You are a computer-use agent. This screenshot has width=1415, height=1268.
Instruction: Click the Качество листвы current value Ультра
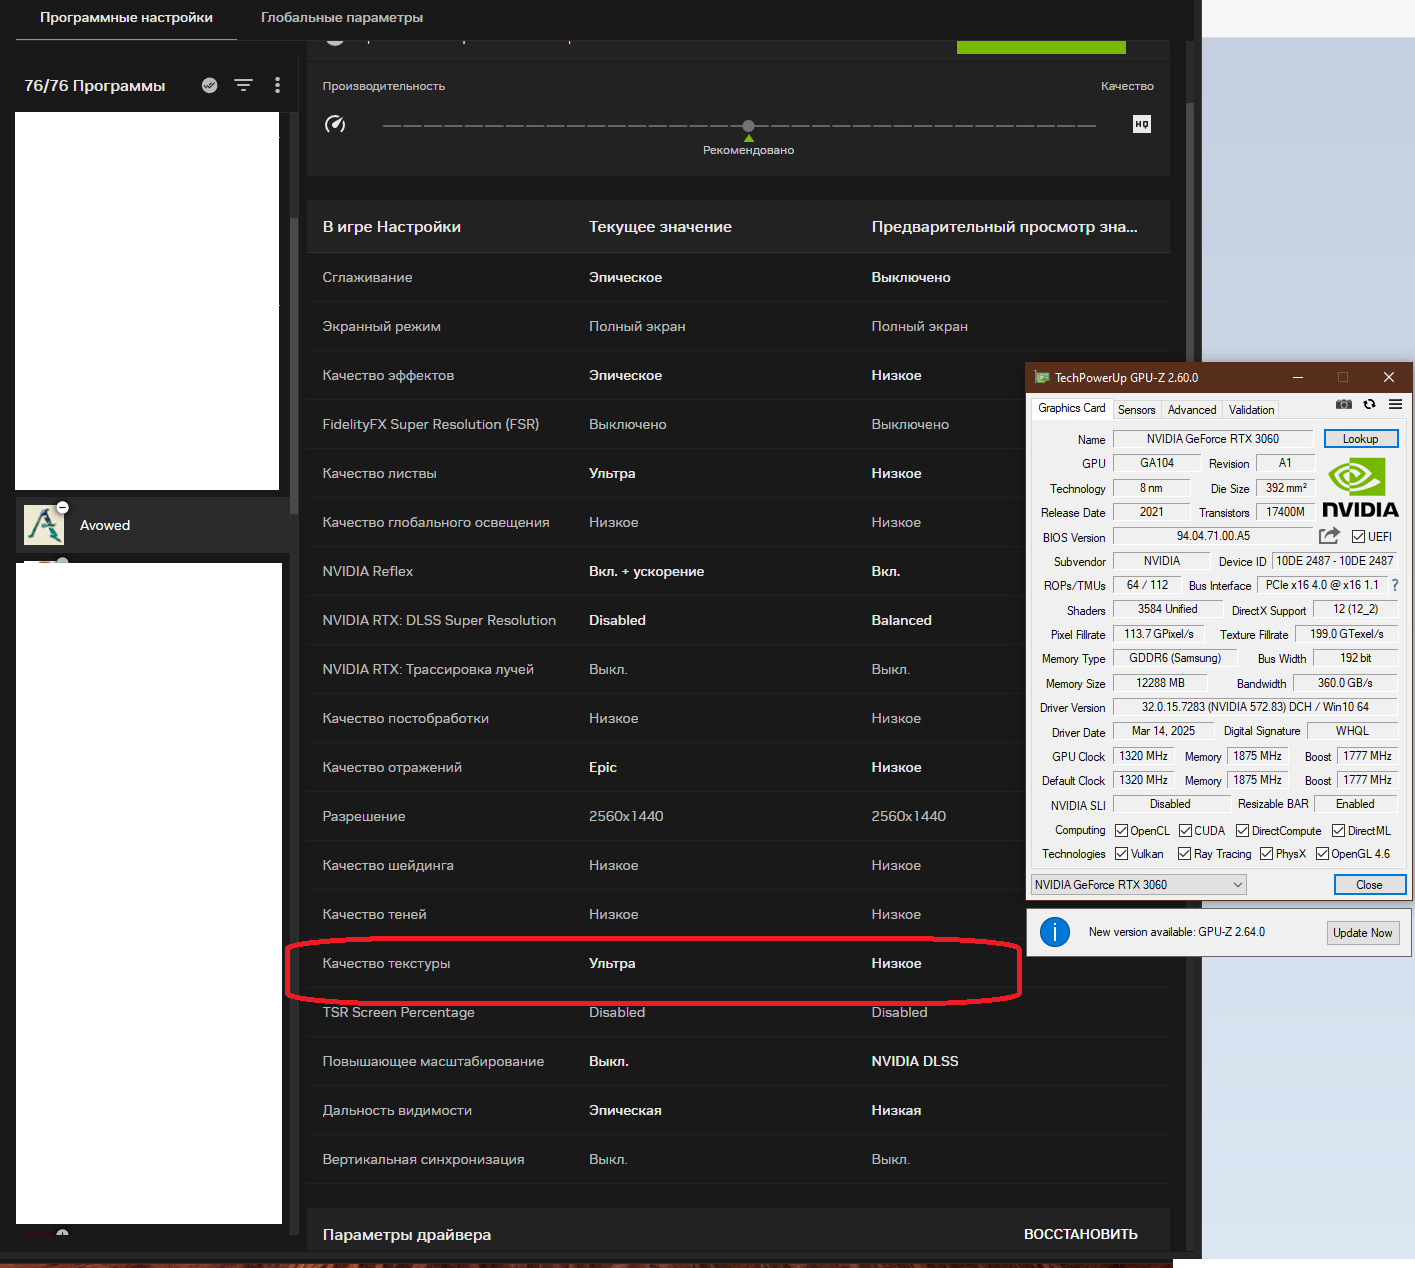pos(612,473)
